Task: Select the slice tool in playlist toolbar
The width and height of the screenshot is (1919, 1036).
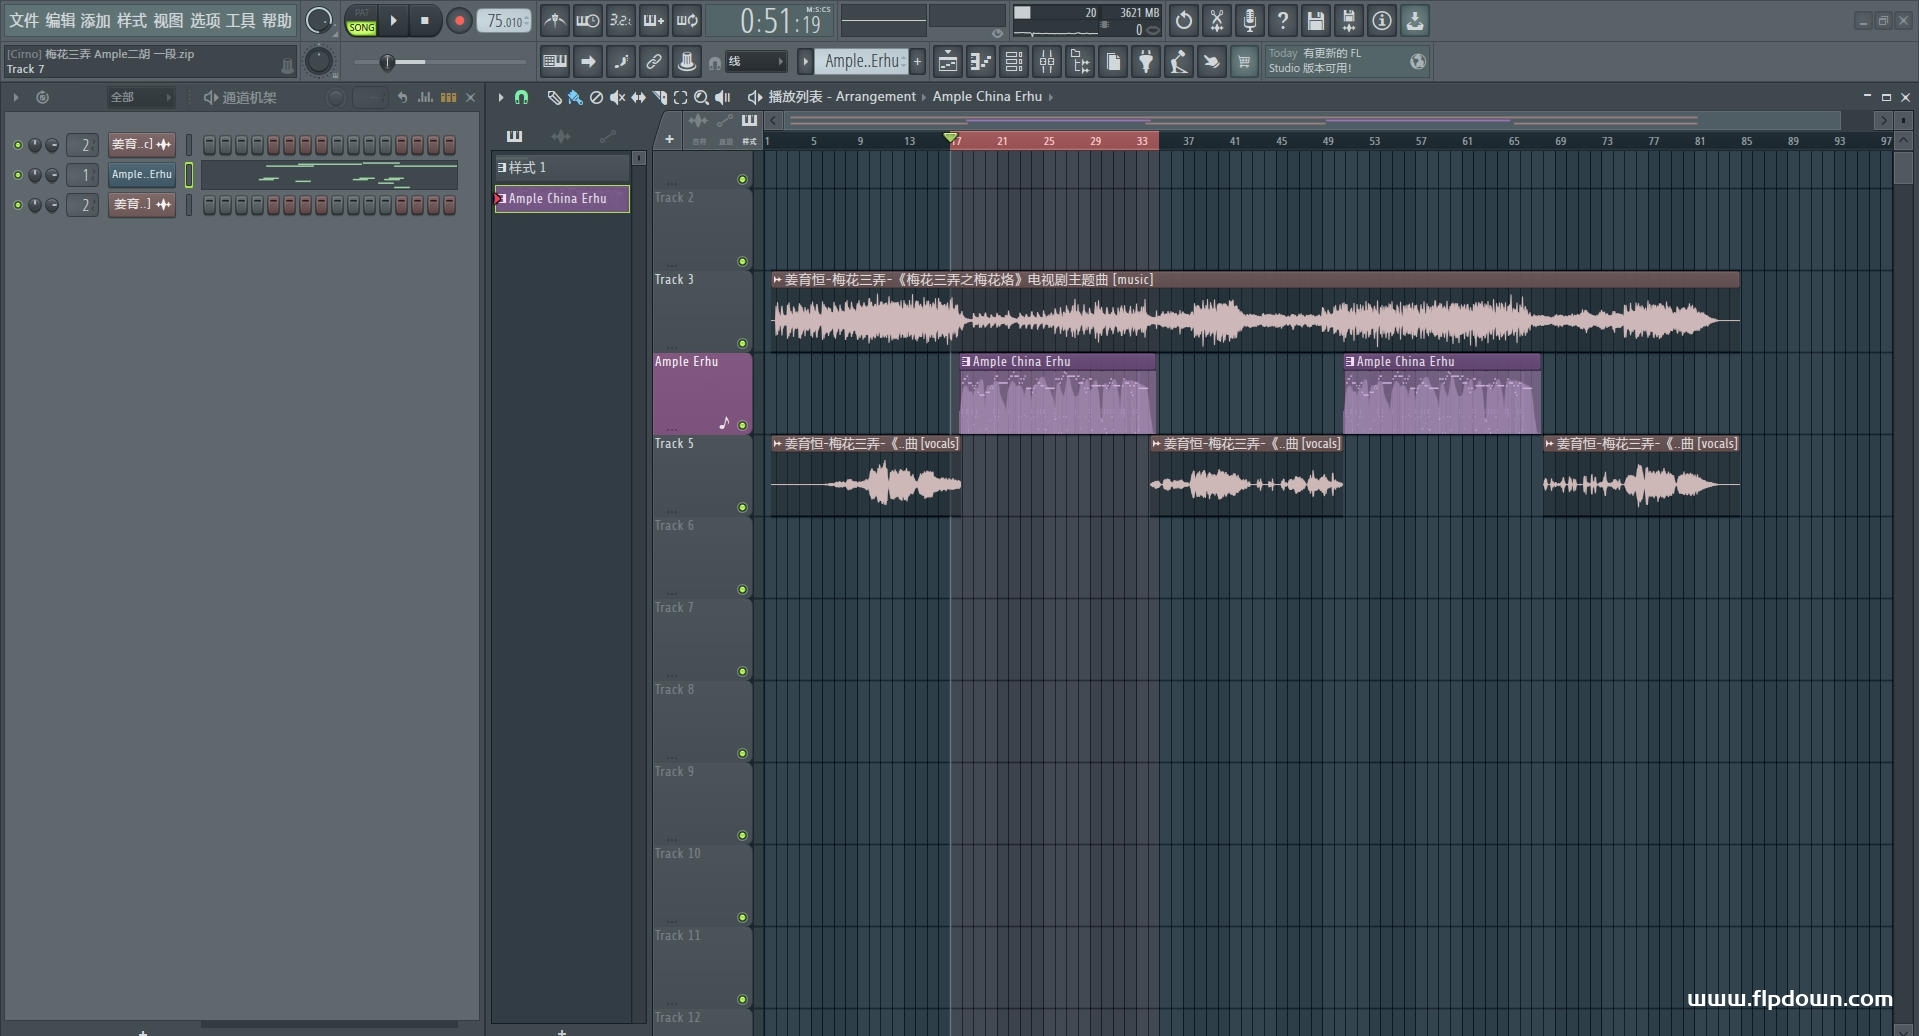Action: pos(659,97)
